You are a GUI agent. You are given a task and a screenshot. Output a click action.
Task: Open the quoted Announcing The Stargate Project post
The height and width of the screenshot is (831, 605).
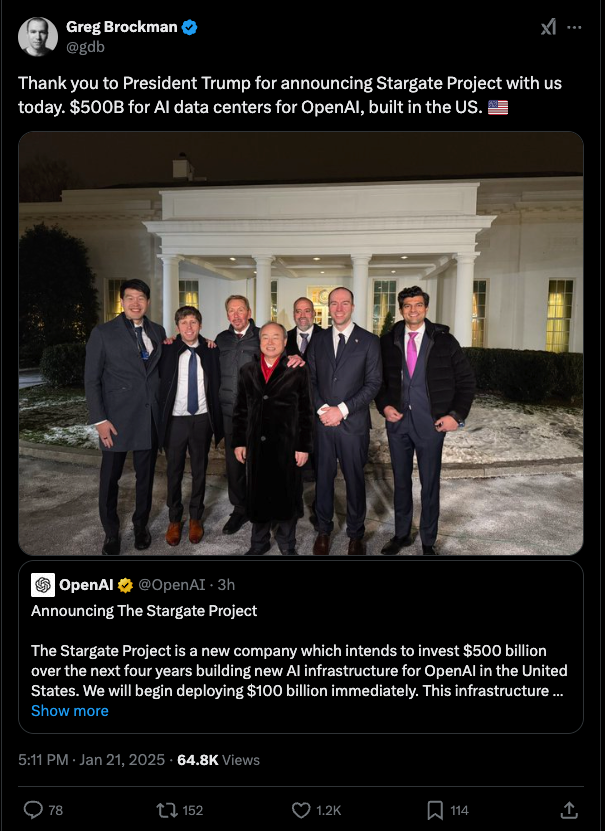pyautogui.click(x=301, y=647)
